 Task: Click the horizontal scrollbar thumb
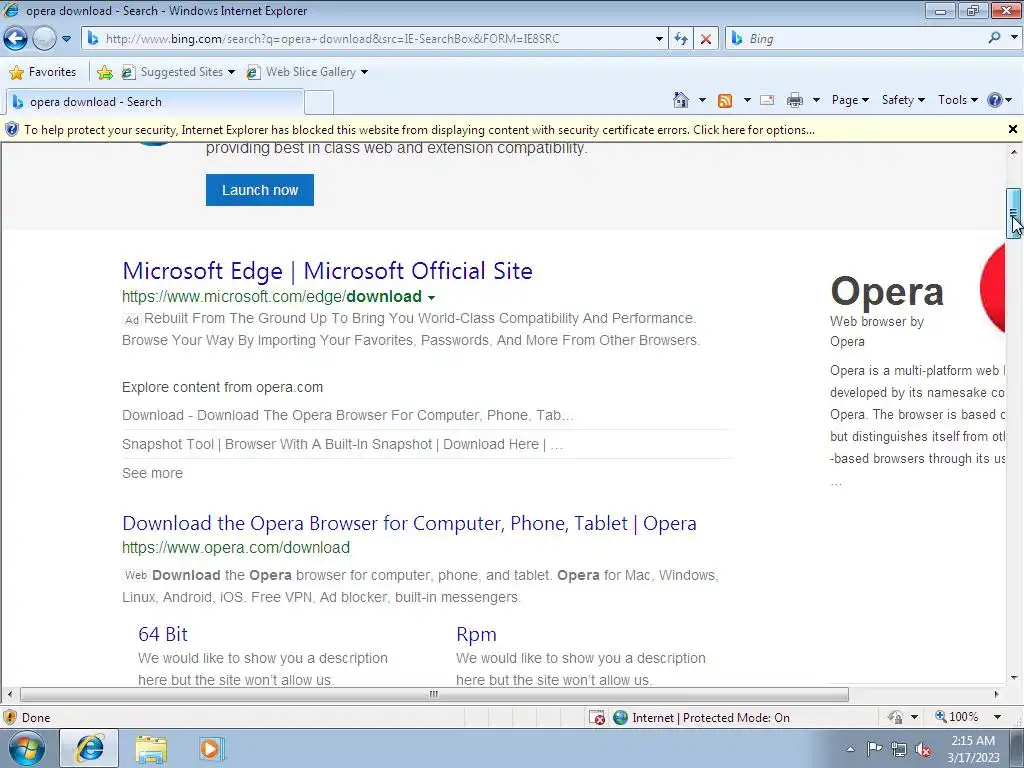tap(434, 694)
